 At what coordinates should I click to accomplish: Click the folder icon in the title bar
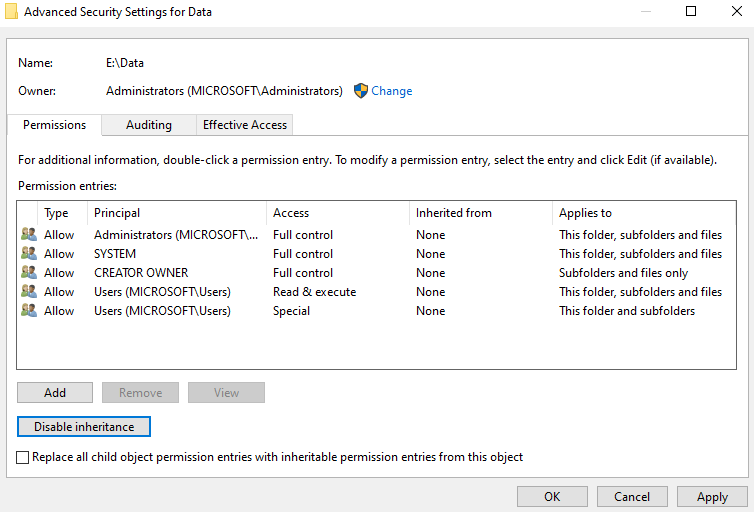(11, 11)
